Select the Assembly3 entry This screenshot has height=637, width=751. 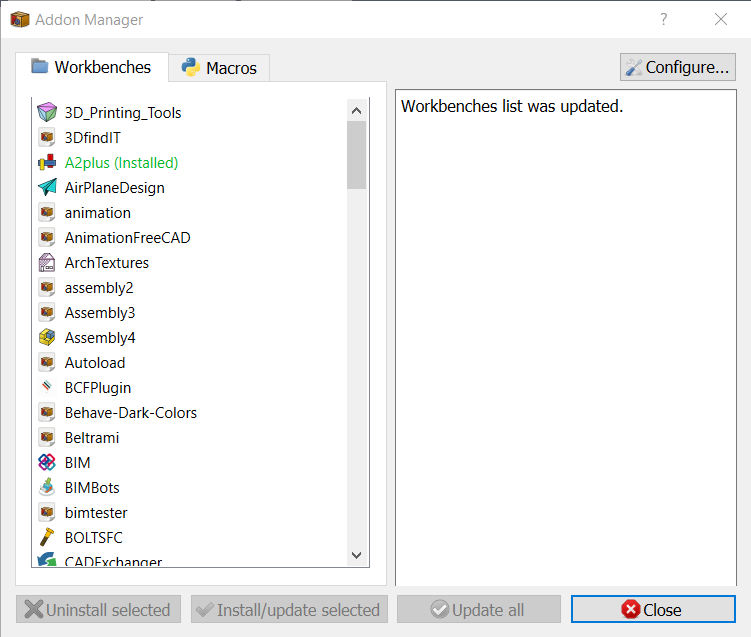click(100, 313)
